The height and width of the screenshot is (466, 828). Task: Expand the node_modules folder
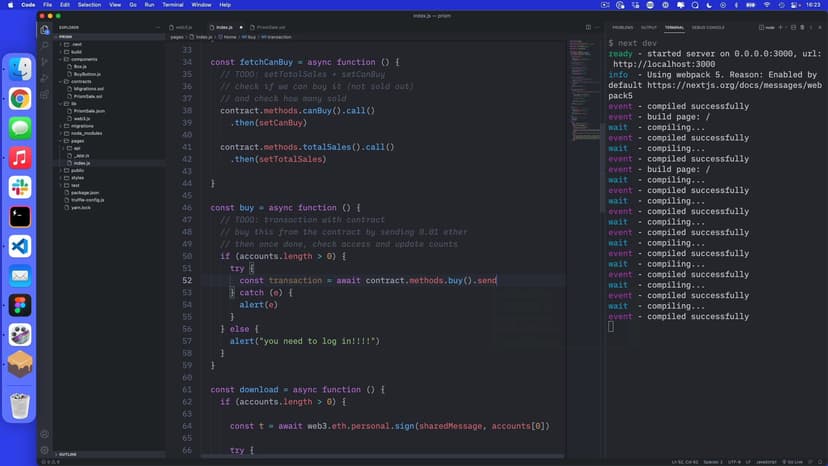(85, 133)
